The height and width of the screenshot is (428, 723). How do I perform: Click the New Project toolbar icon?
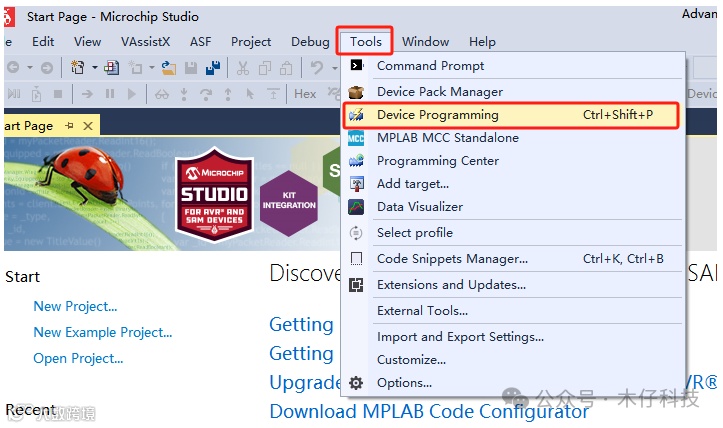point(77,68)
